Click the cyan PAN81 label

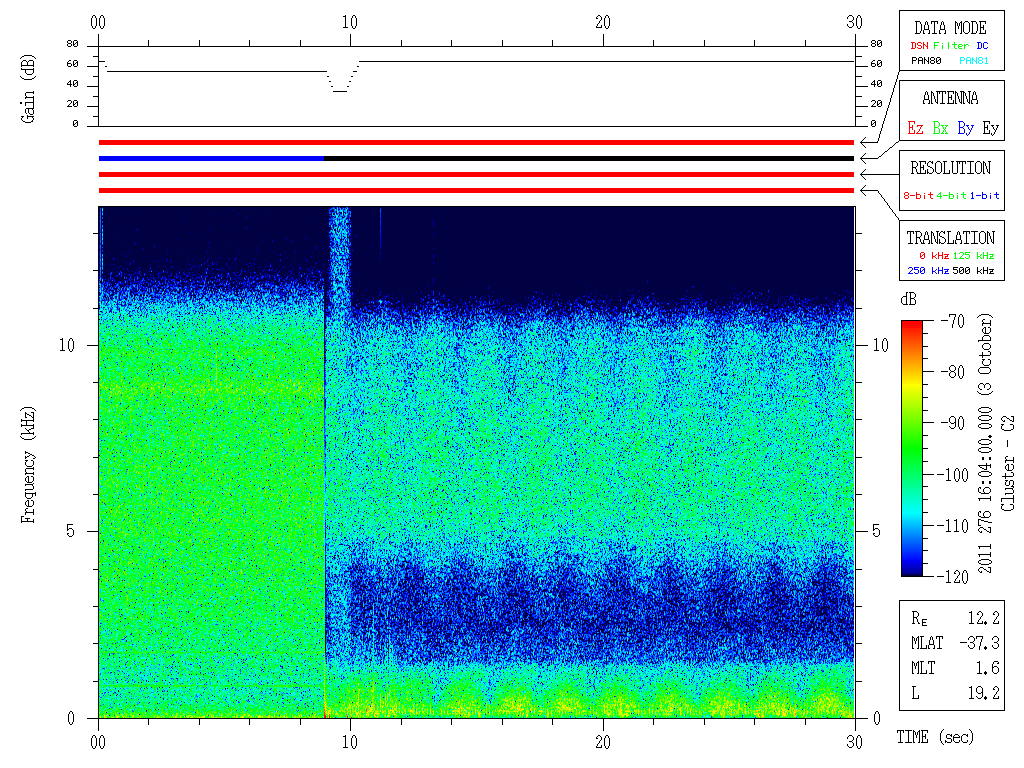pos(974,61)
